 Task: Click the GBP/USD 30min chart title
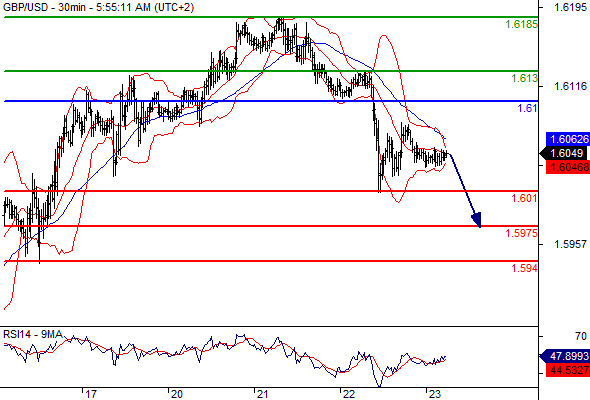99,7
